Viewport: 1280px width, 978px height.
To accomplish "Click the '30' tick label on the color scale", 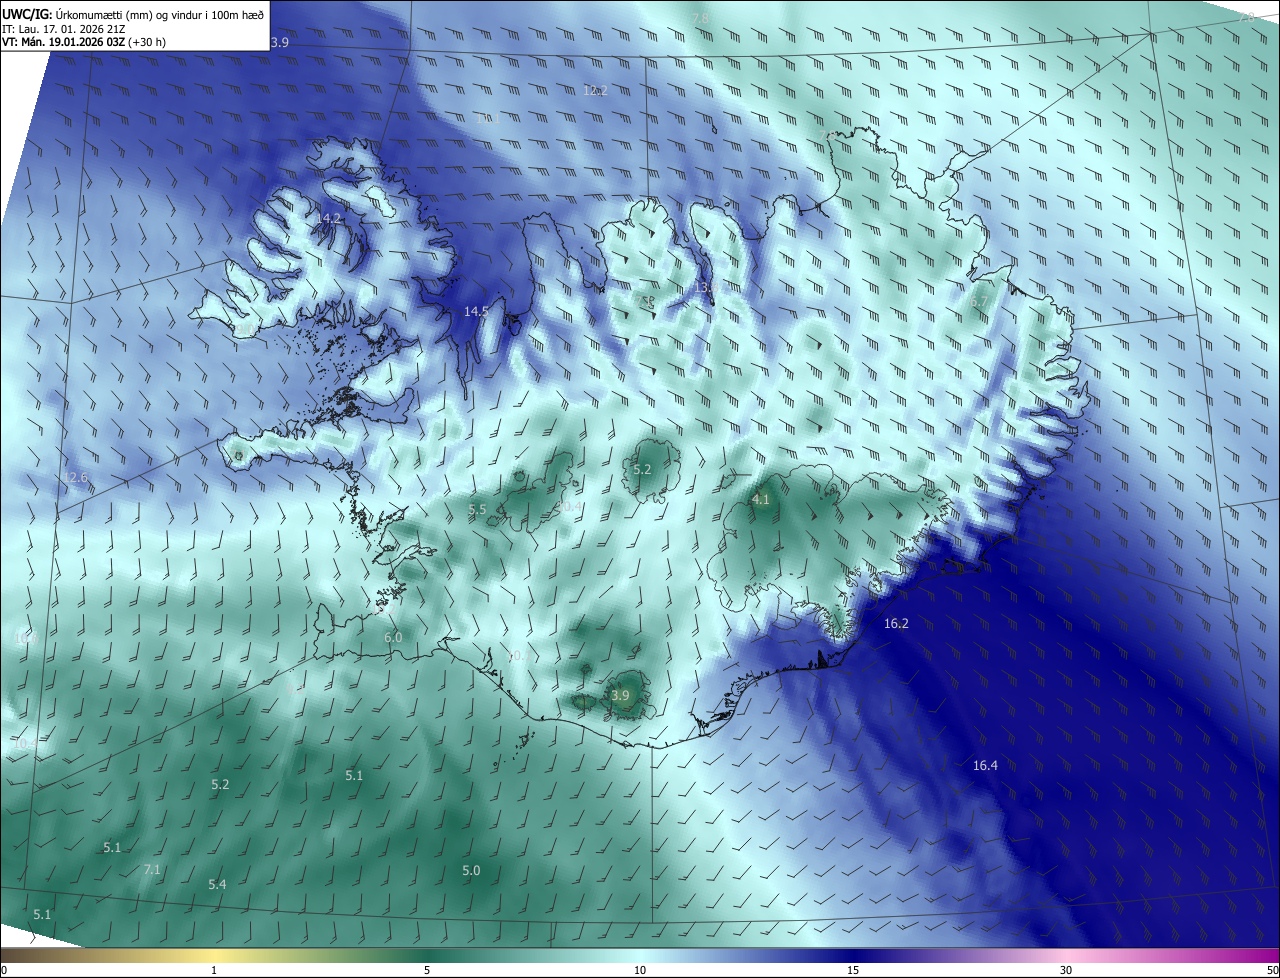I will (x=1066, y=970).
